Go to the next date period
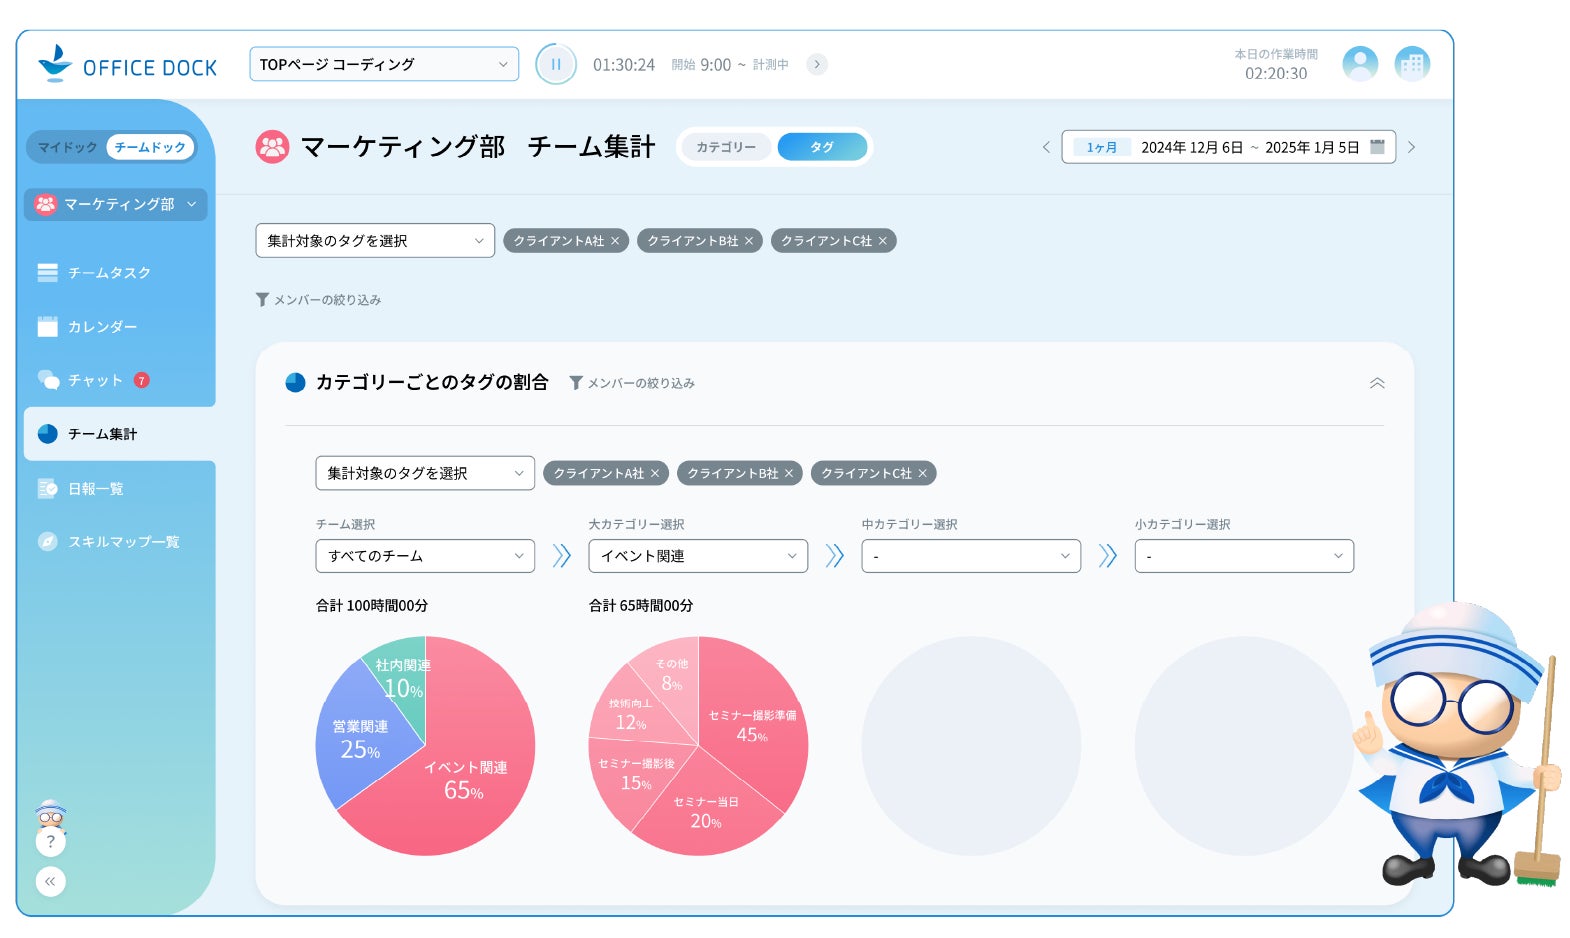 coord(1411,147)
